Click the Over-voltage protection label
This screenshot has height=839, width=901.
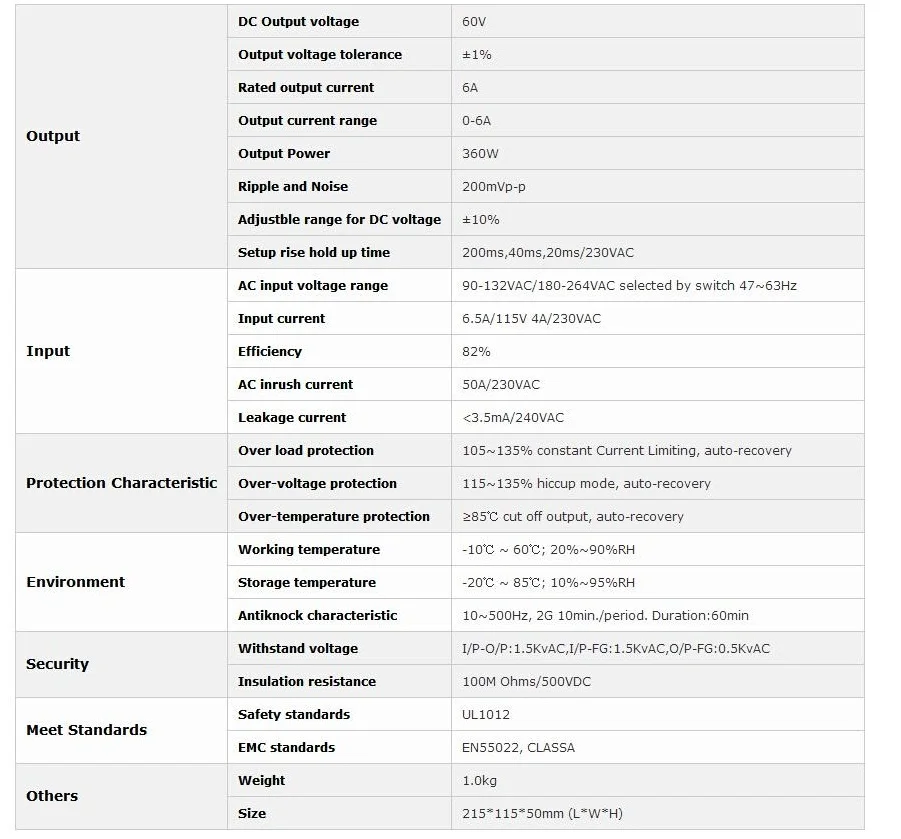pos(317,484)
